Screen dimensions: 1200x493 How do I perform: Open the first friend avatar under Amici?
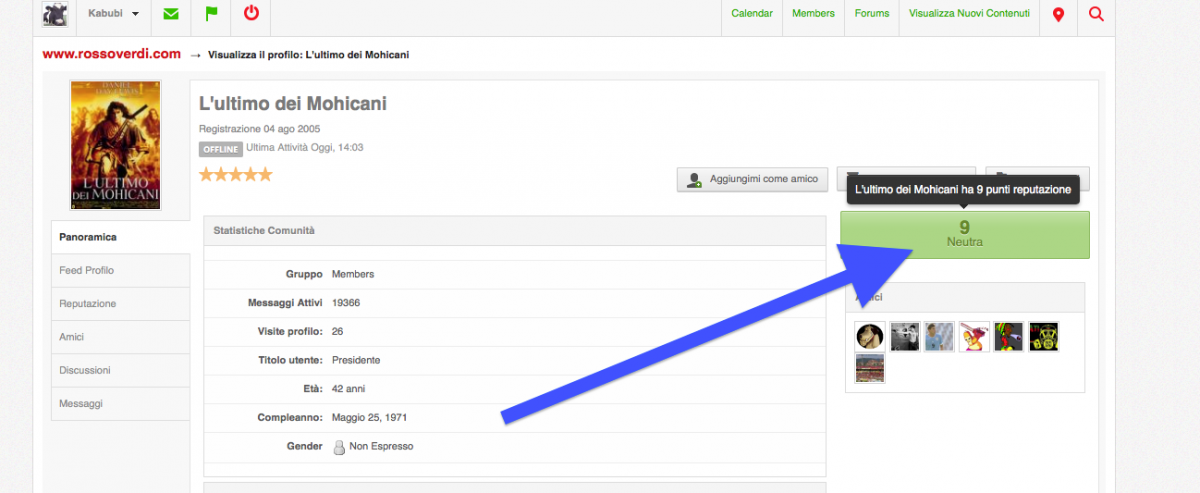tap(870, 336)
